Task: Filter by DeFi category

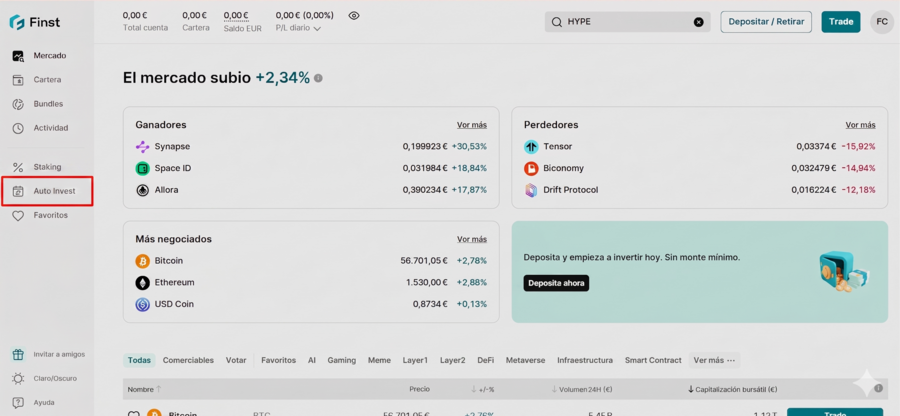Action: point(486,360)
